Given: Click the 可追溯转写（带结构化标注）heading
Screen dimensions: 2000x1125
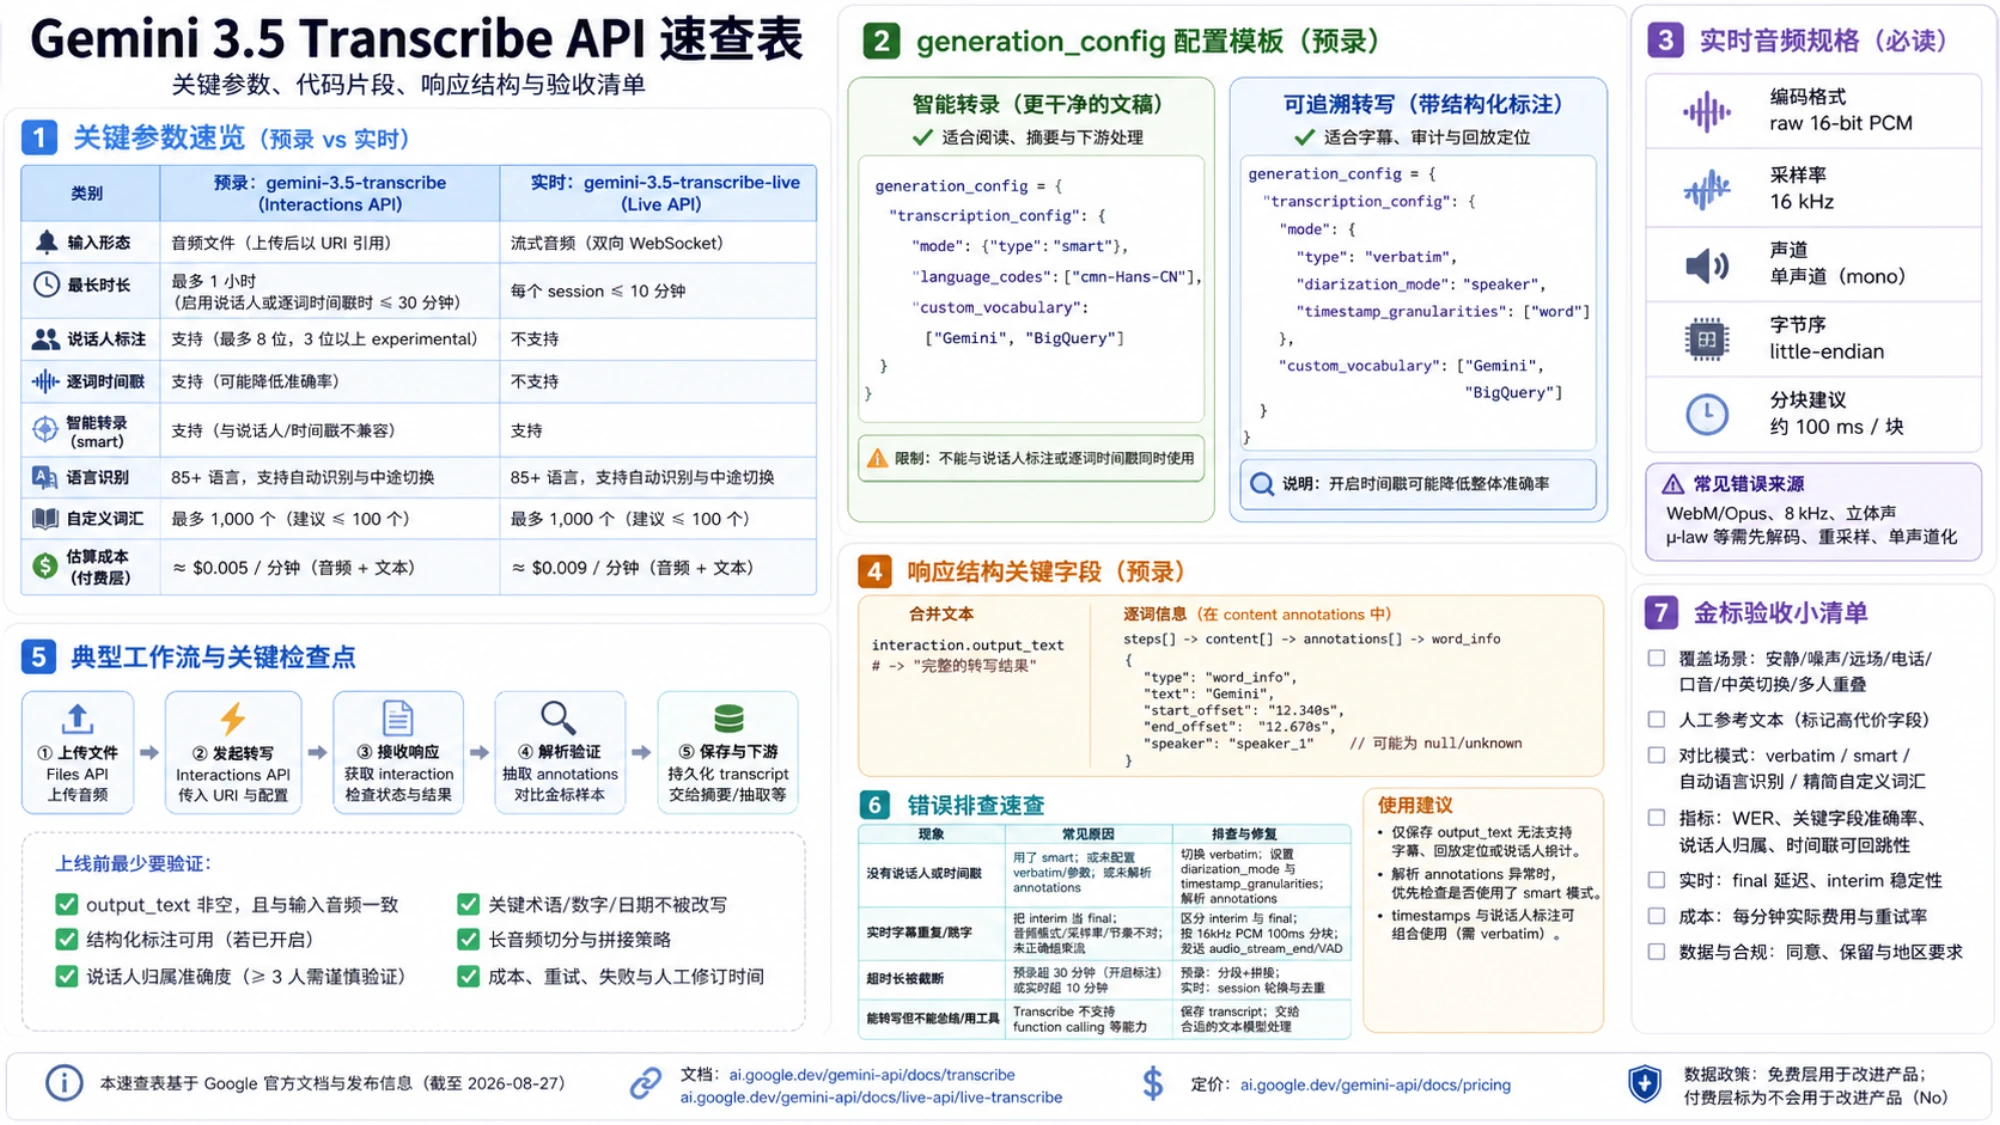Looking at the screenshot, I should (1423, 104).
